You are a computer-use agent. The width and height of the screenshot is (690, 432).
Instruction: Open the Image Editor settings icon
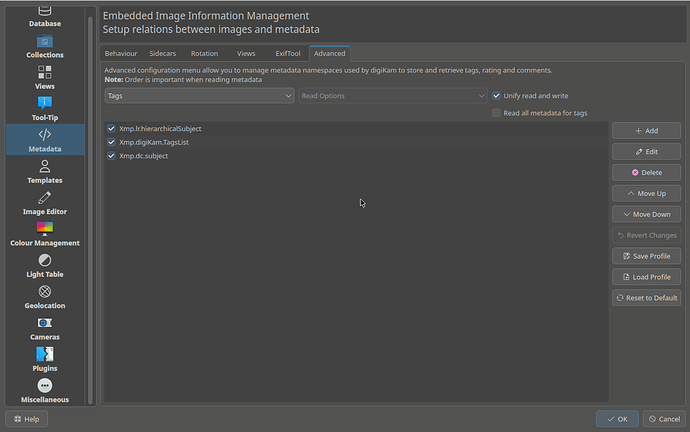(44, 198)
